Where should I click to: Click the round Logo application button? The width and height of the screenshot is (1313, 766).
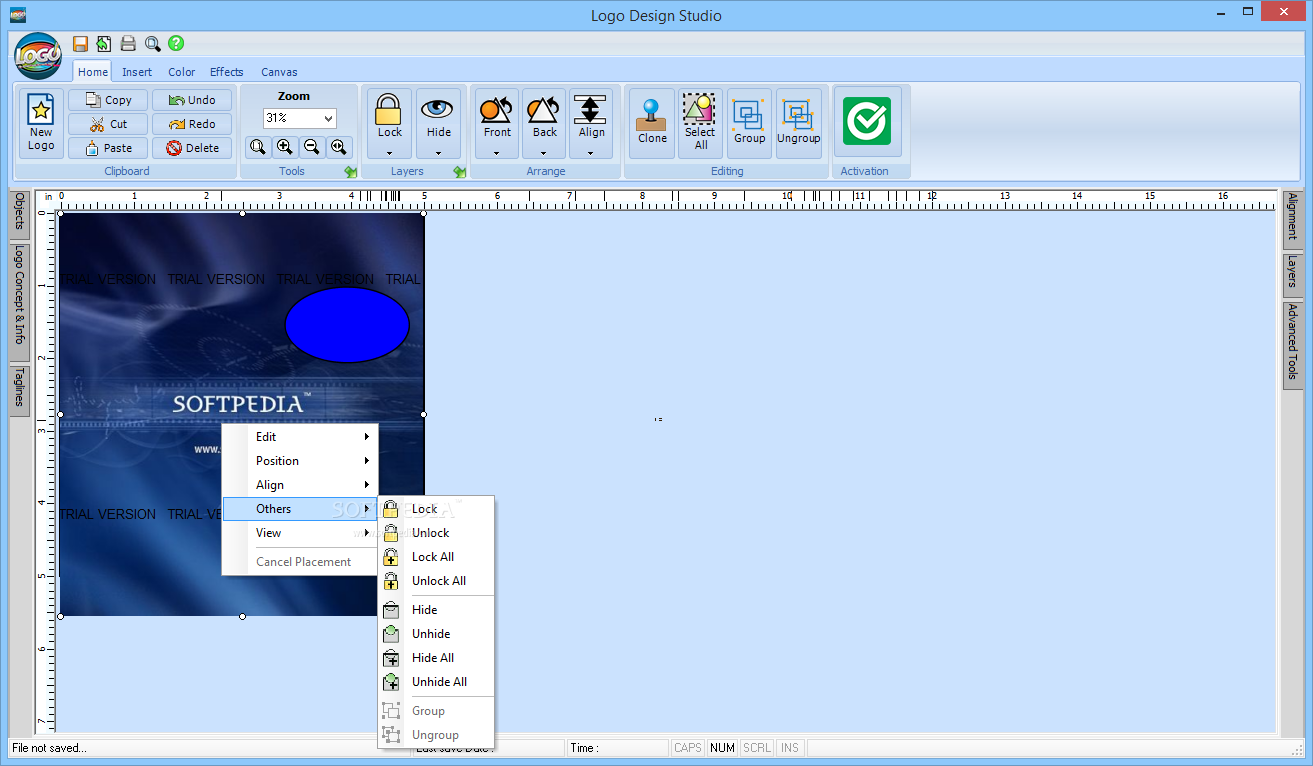pyautogui.click(x=39, y=56)
